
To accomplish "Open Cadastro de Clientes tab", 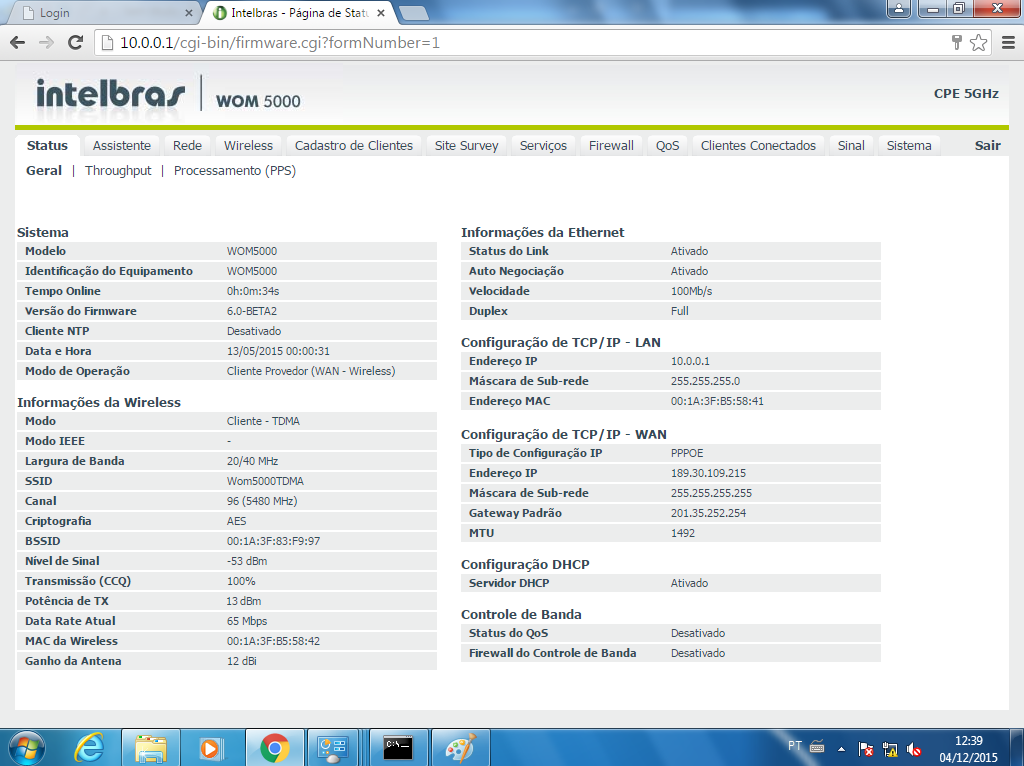I will (353, 146).
